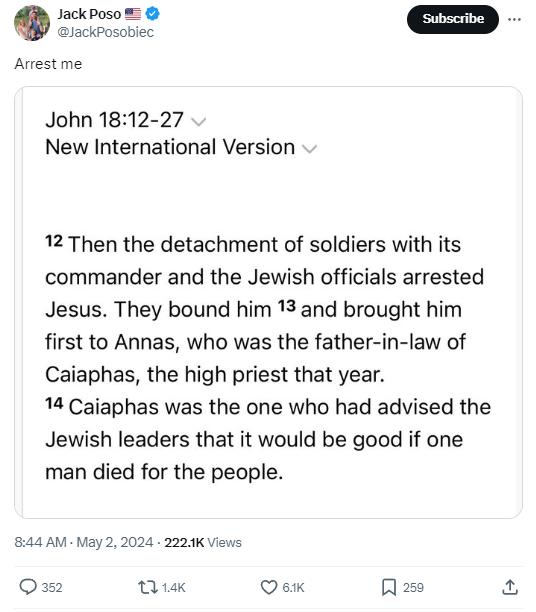
Task: Open the embedded Bible verse image
Action: point(269,302)
